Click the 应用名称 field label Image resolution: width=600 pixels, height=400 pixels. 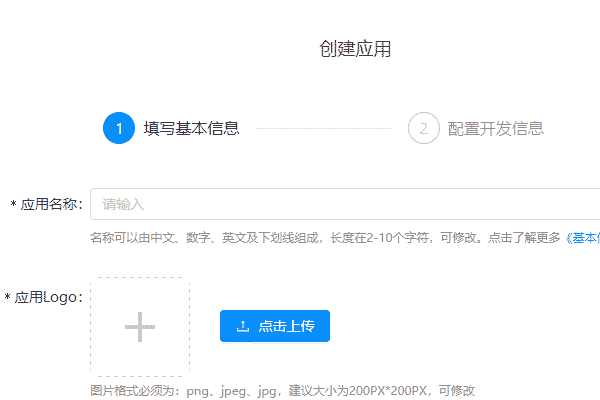[50, 205]
